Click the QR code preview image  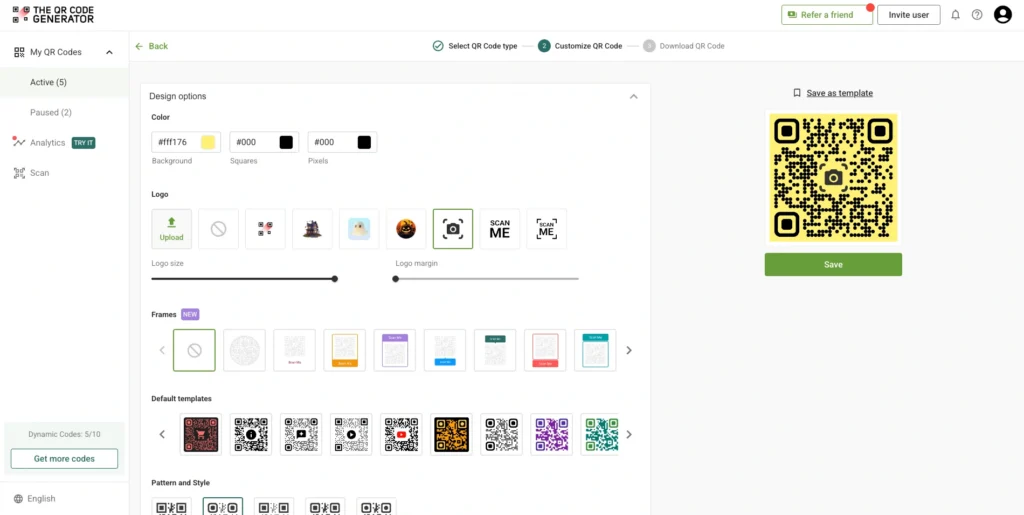click(x=833, y=178)
